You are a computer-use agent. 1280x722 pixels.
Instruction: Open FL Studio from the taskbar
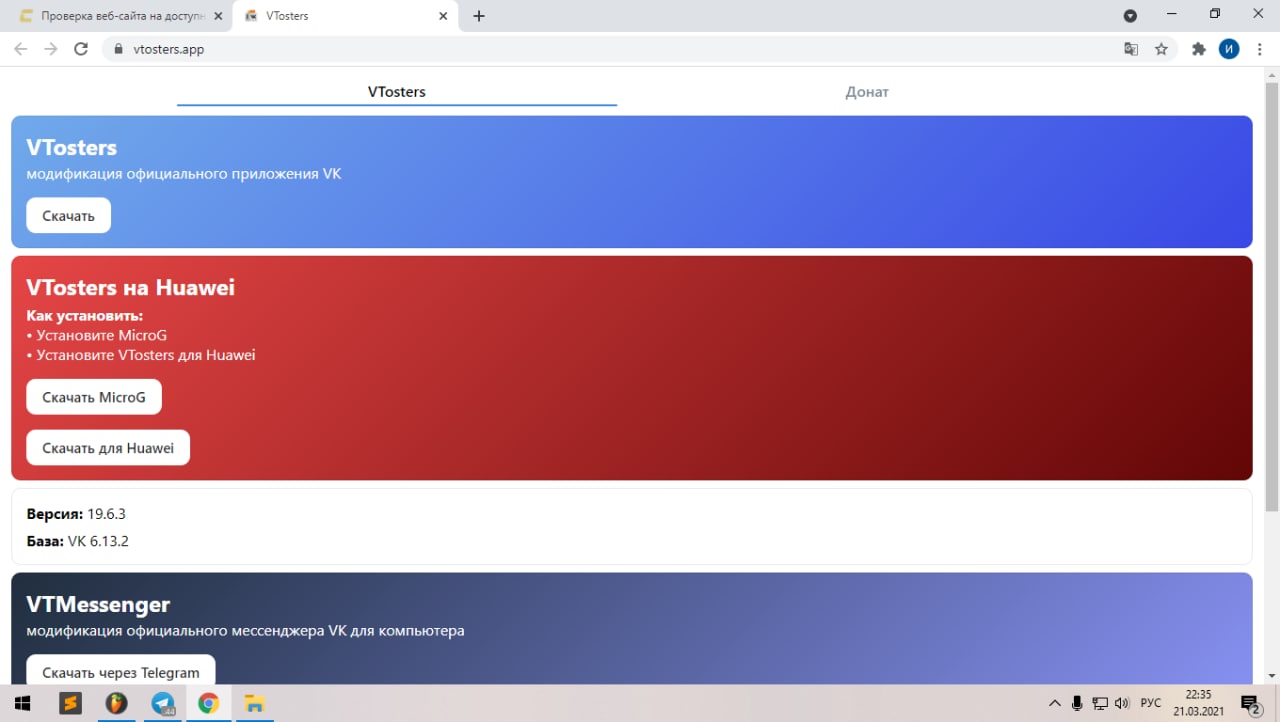116,703
